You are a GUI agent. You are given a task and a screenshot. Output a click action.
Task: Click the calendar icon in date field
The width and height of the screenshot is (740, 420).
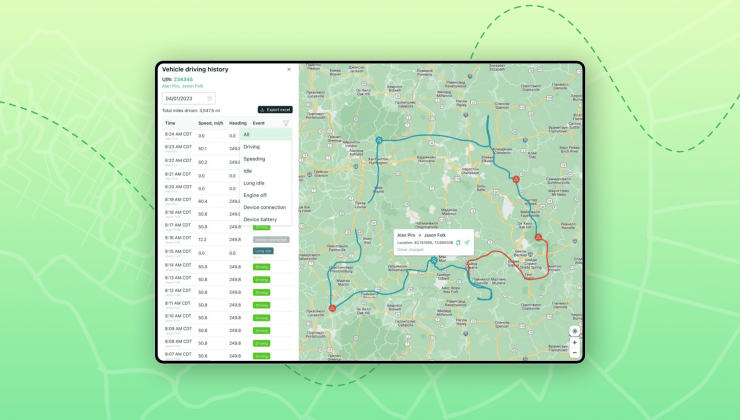(x=210, y=98)
